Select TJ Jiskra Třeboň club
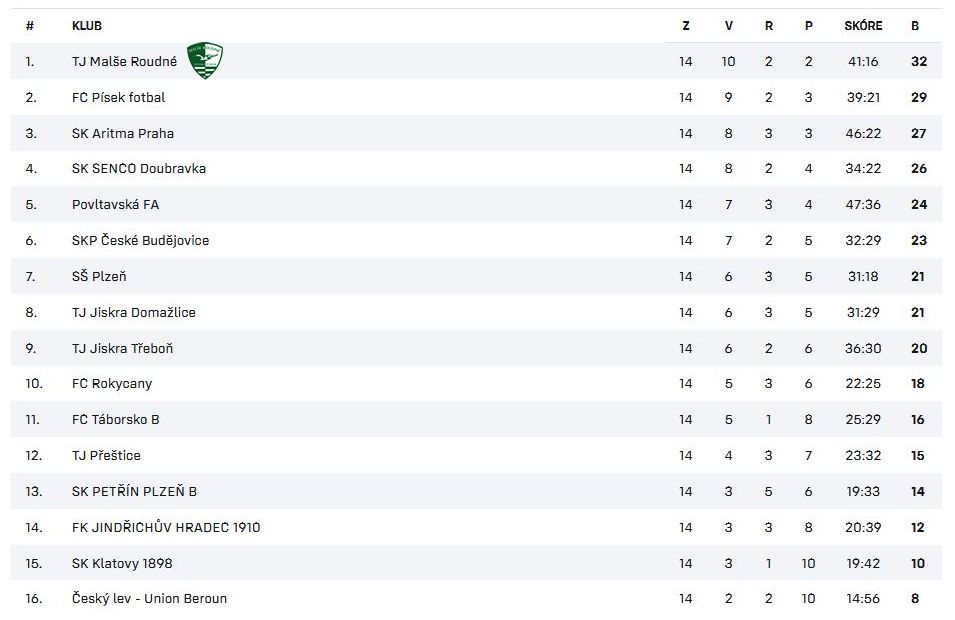 click(x=122, y=349)
